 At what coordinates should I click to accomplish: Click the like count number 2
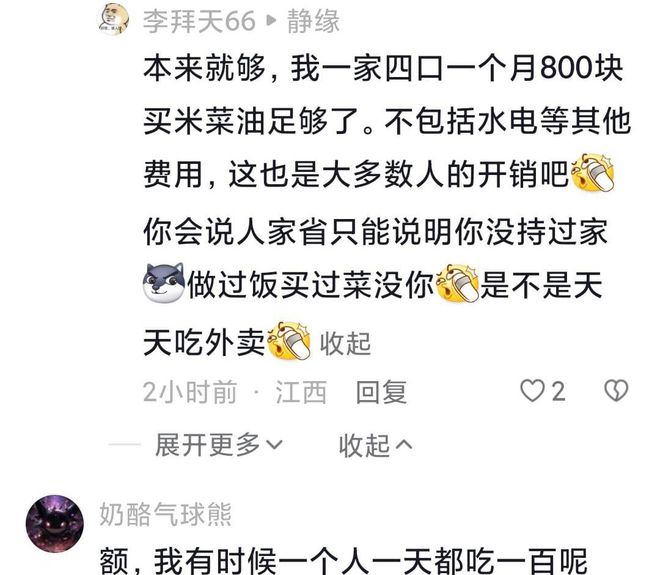click(x=558, y=391)
